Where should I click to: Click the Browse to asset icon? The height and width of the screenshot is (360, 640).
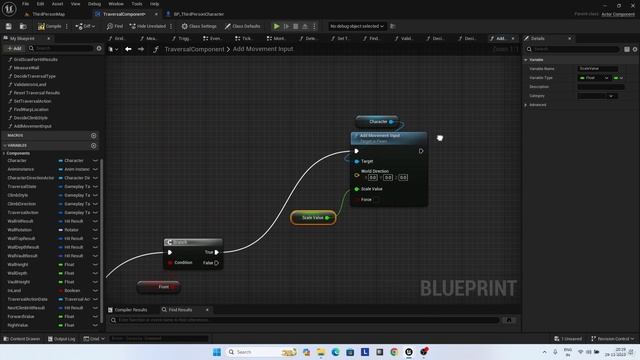23,26
